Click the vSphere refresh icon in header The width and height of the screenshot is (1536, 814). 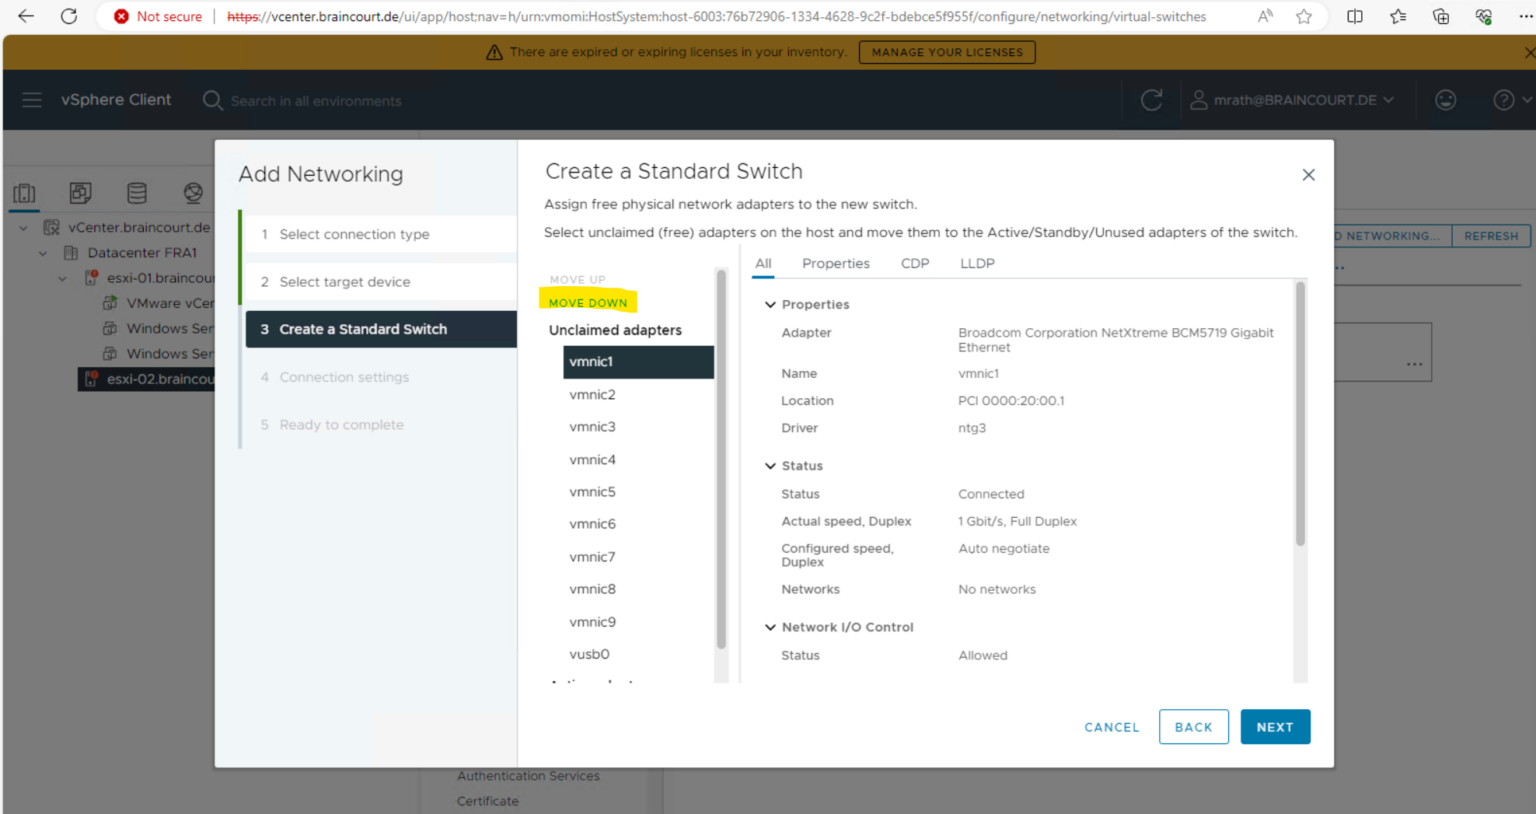pyautogui.click(x=1151, y=100)
